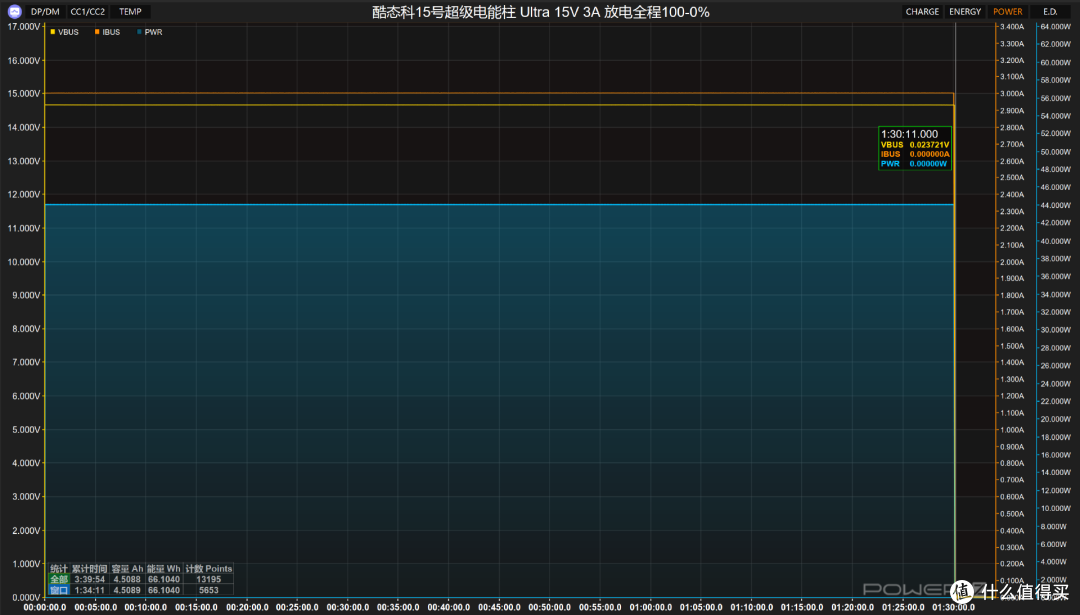Click the VBUS 0.023721V readout
The image size is (1080, 615).
[915, 145]
